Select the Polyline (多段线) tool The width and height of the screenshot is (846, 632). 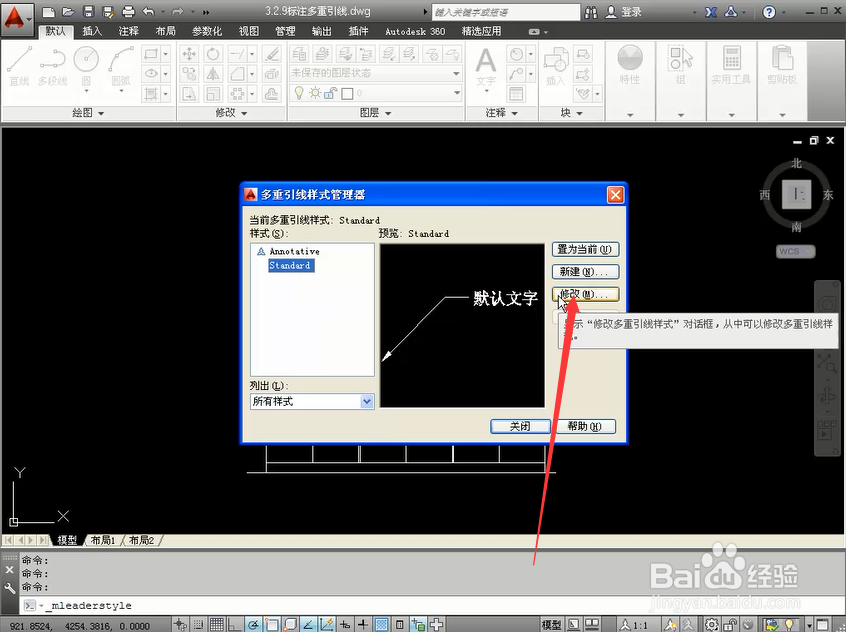[x=52, y=66]
